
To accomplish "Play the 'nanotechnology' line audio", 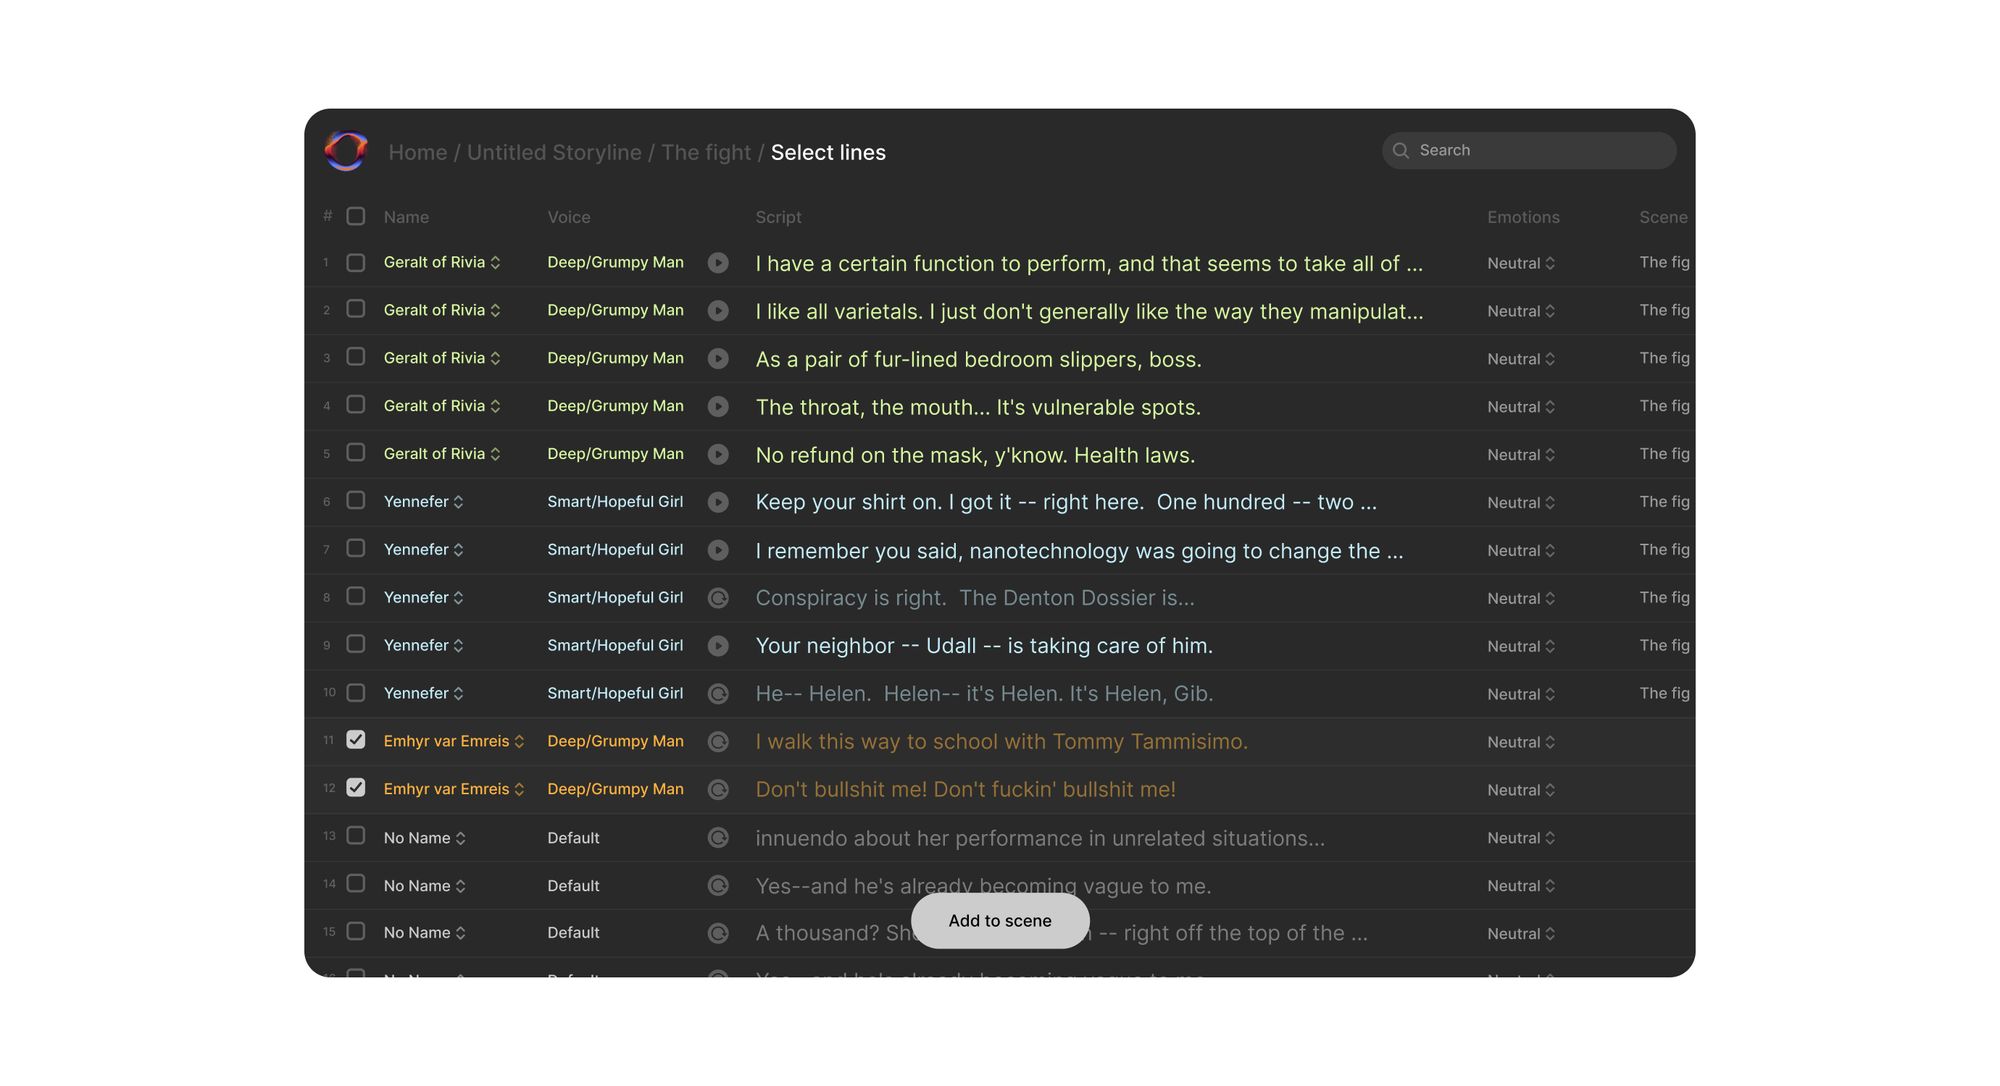I will click(x=718, y=550).
